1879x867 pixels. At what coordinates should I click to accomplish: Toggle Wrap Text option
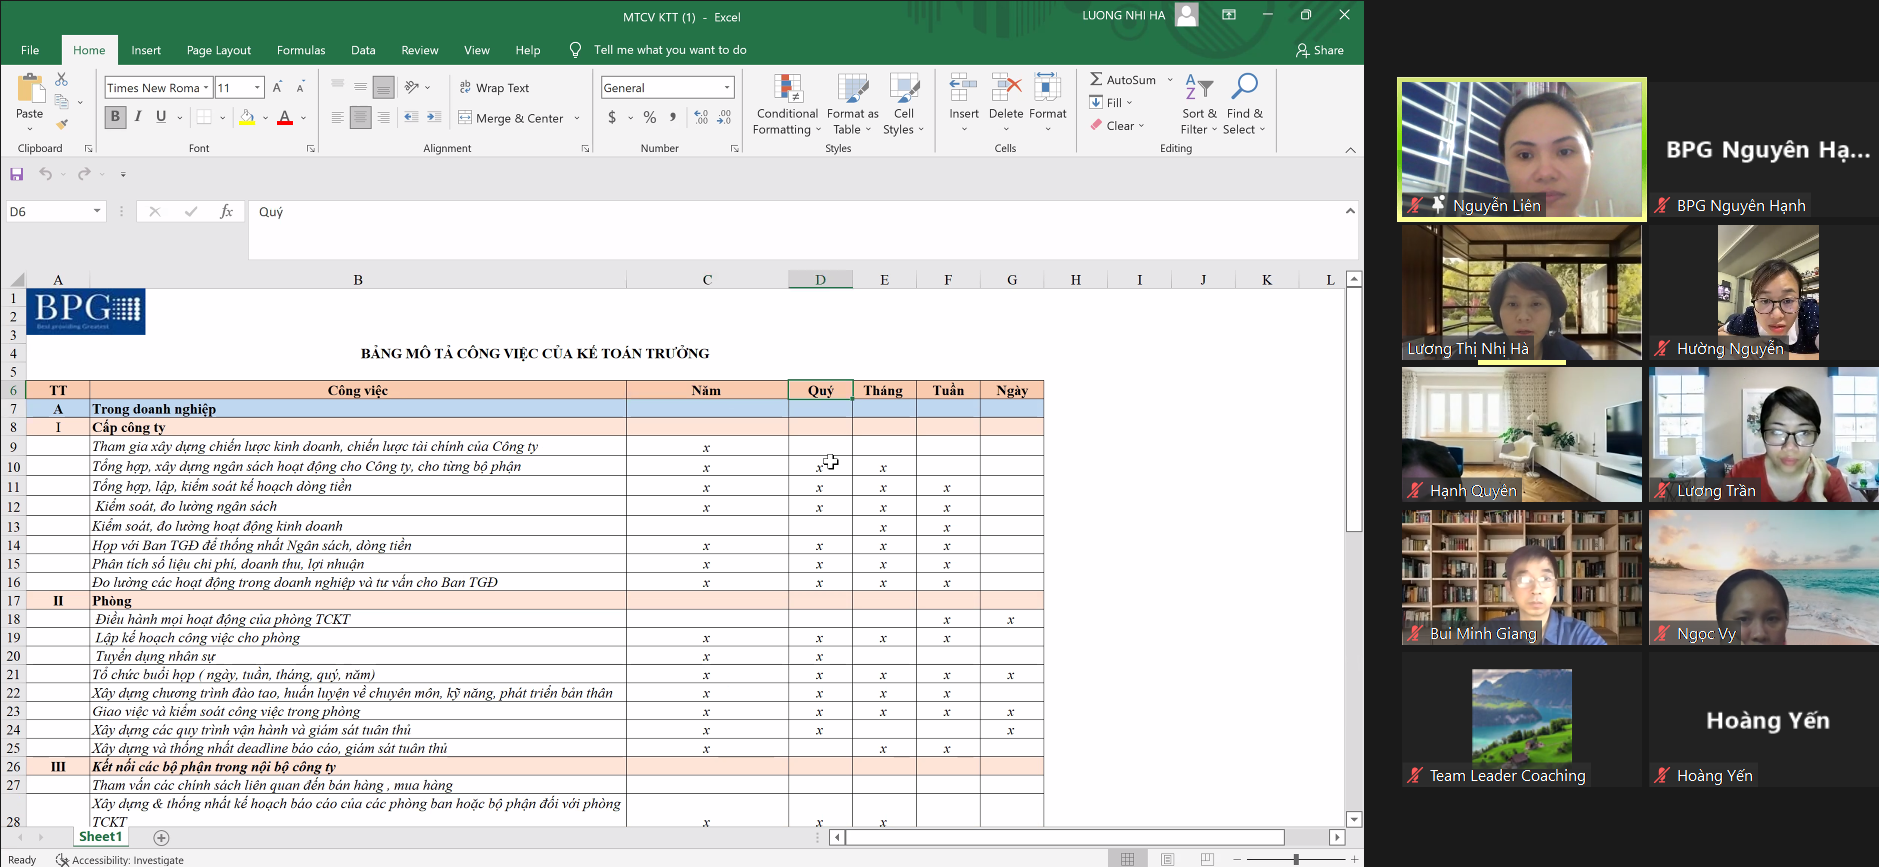click(494, 88)
